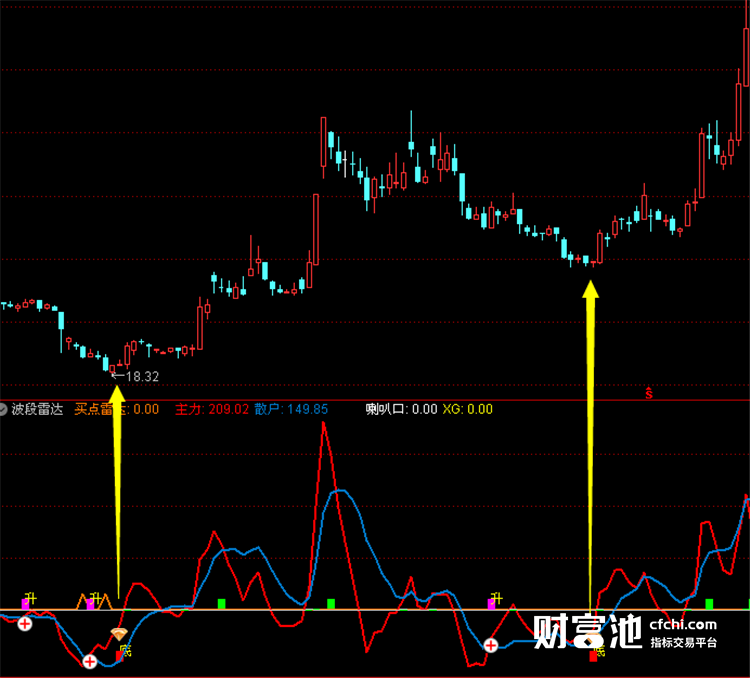Screen dimensions: 750x678
Task: Click the leftmost magenta square marker
Action: point(25,604)
